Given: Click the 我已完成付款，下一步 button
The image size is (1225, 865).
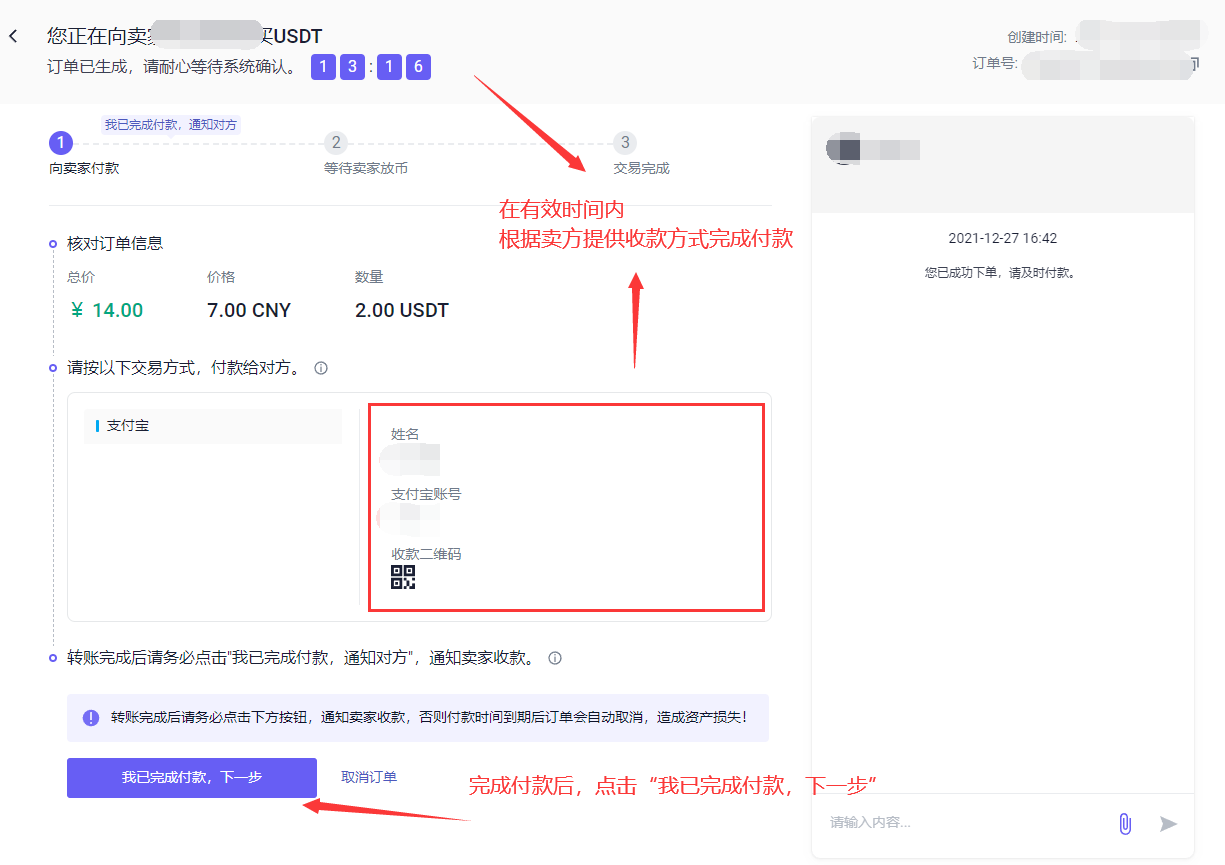Looking at the screenshot, I should click(x=191, y=778).
